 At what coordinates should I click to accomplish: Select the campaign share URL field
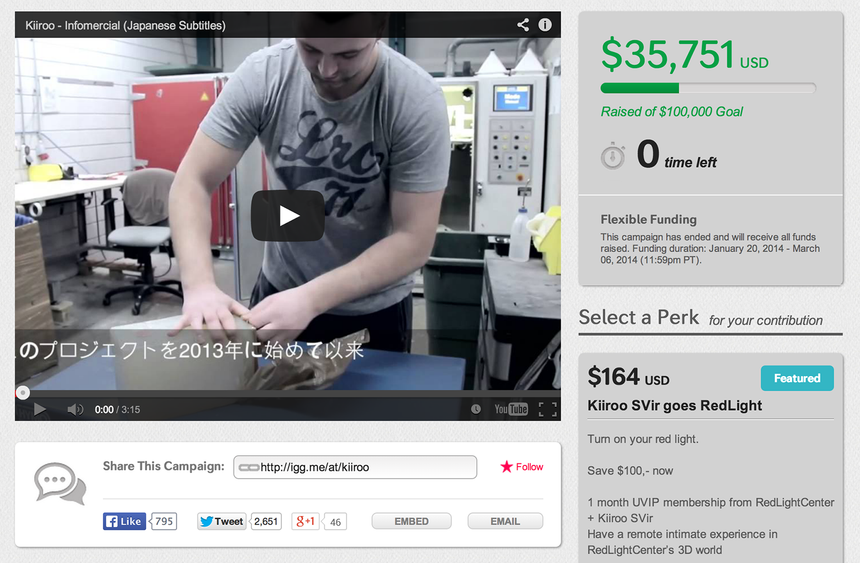pyautogui.click(x=355, y=467)
